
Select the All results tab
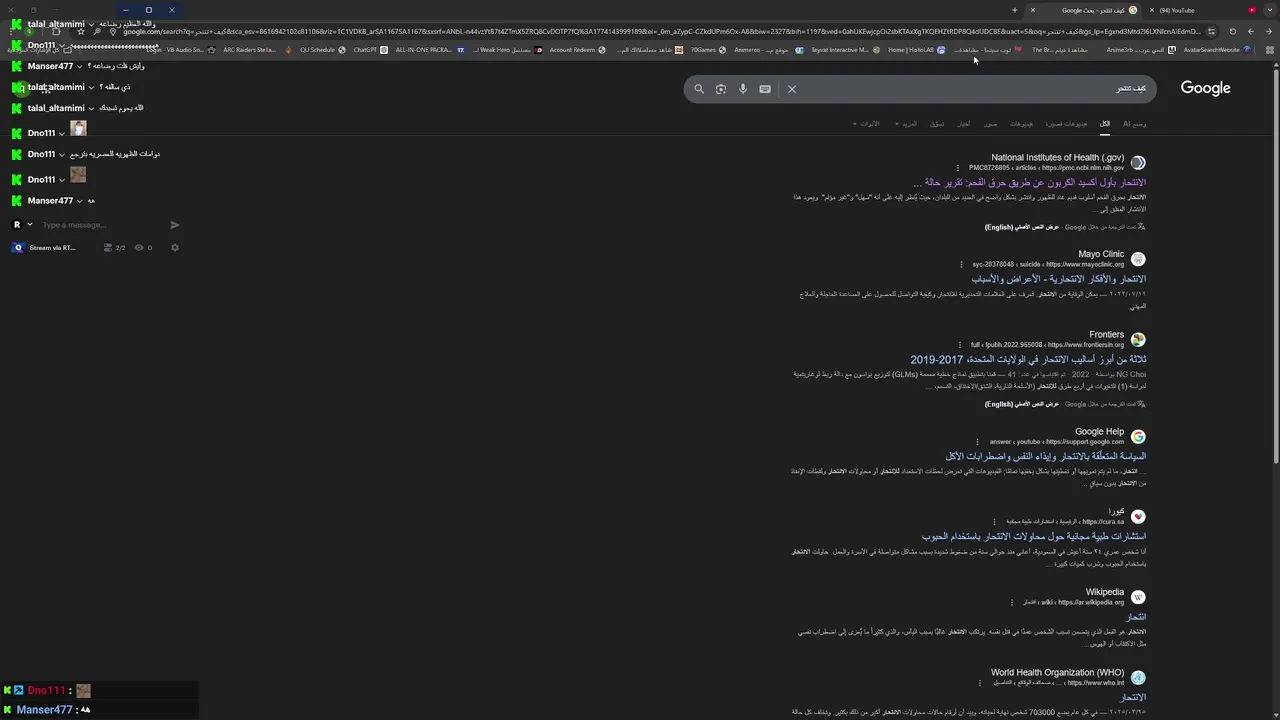(1105, 124)
